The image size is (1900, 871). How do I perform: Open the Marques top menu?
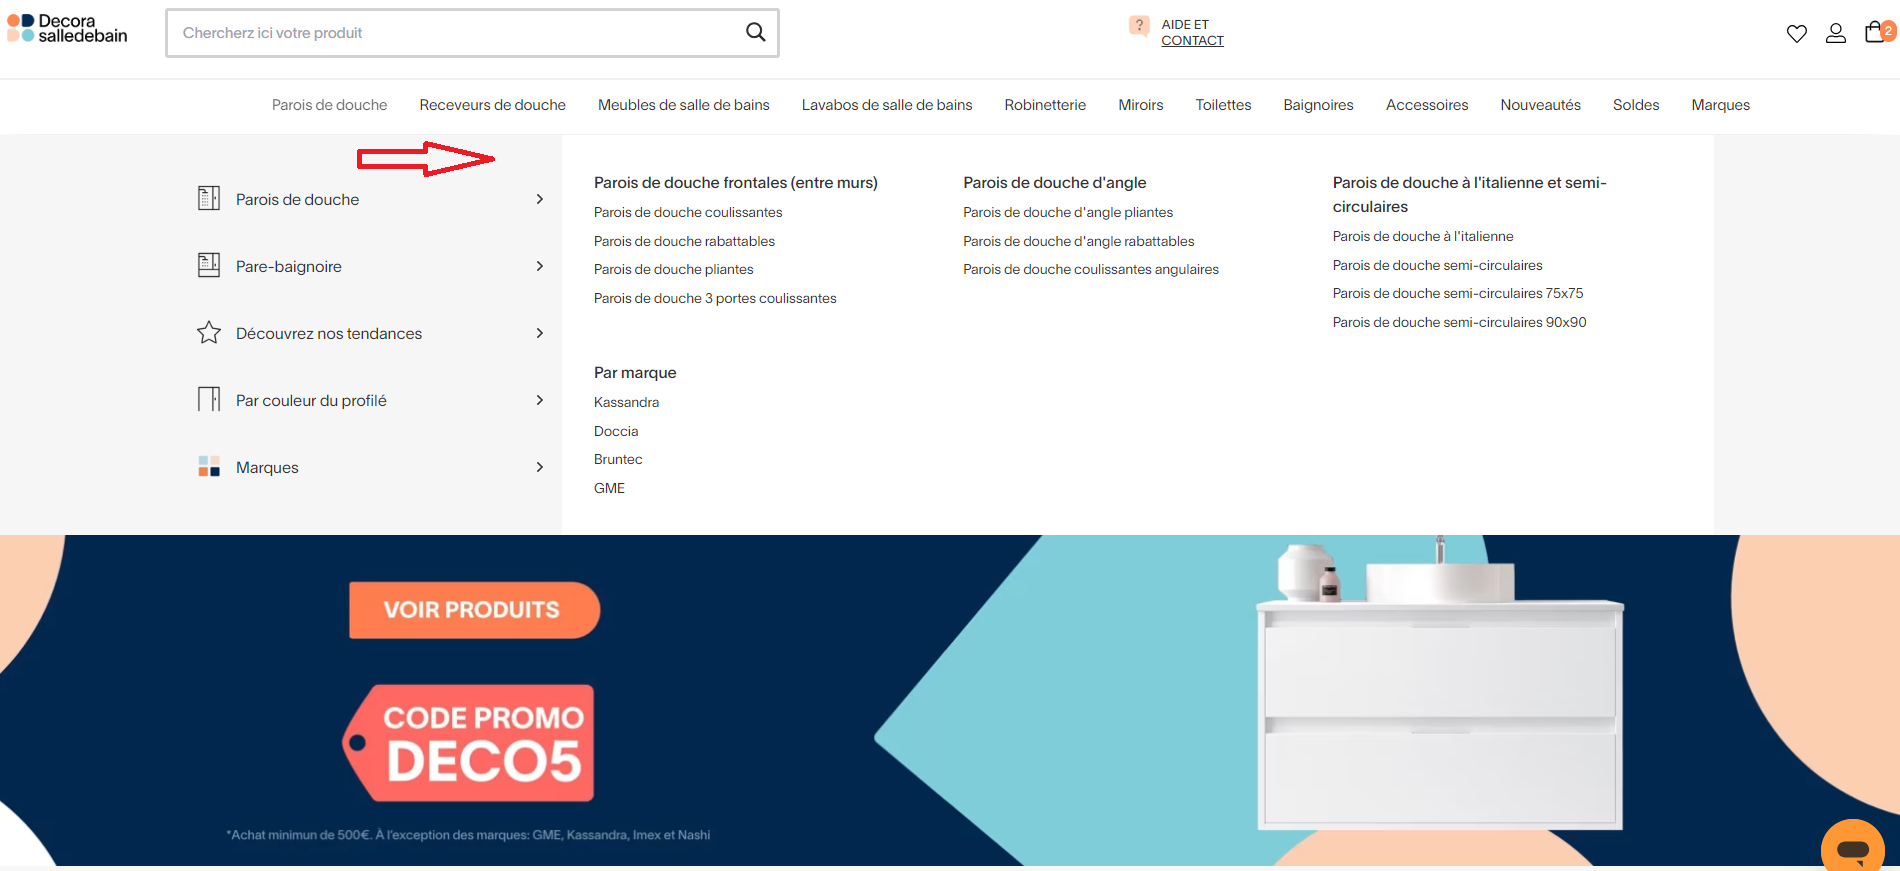pyautogui.click(x=1720, y=105)
